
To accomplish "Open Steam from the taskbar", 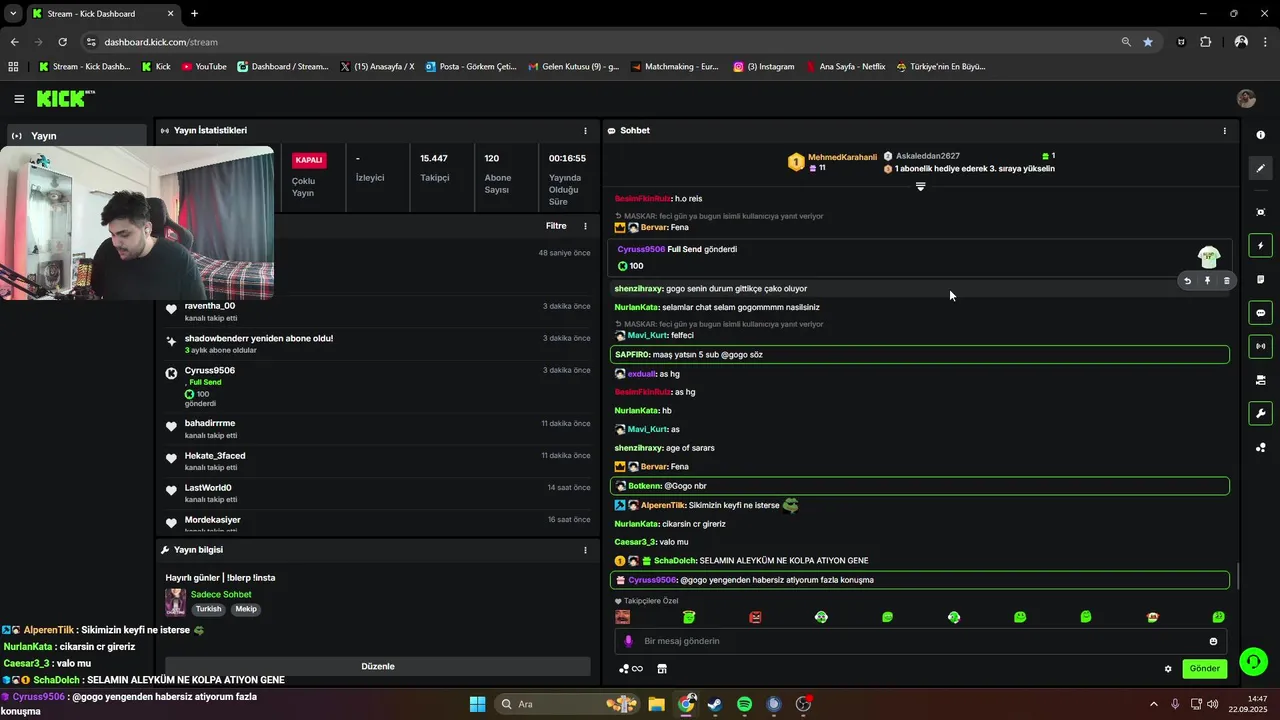I will [715, 704].
